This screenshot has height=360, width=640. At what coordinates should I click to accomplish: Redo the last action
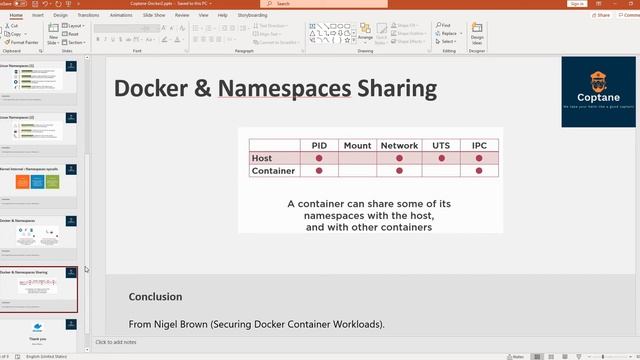(58, 4)
